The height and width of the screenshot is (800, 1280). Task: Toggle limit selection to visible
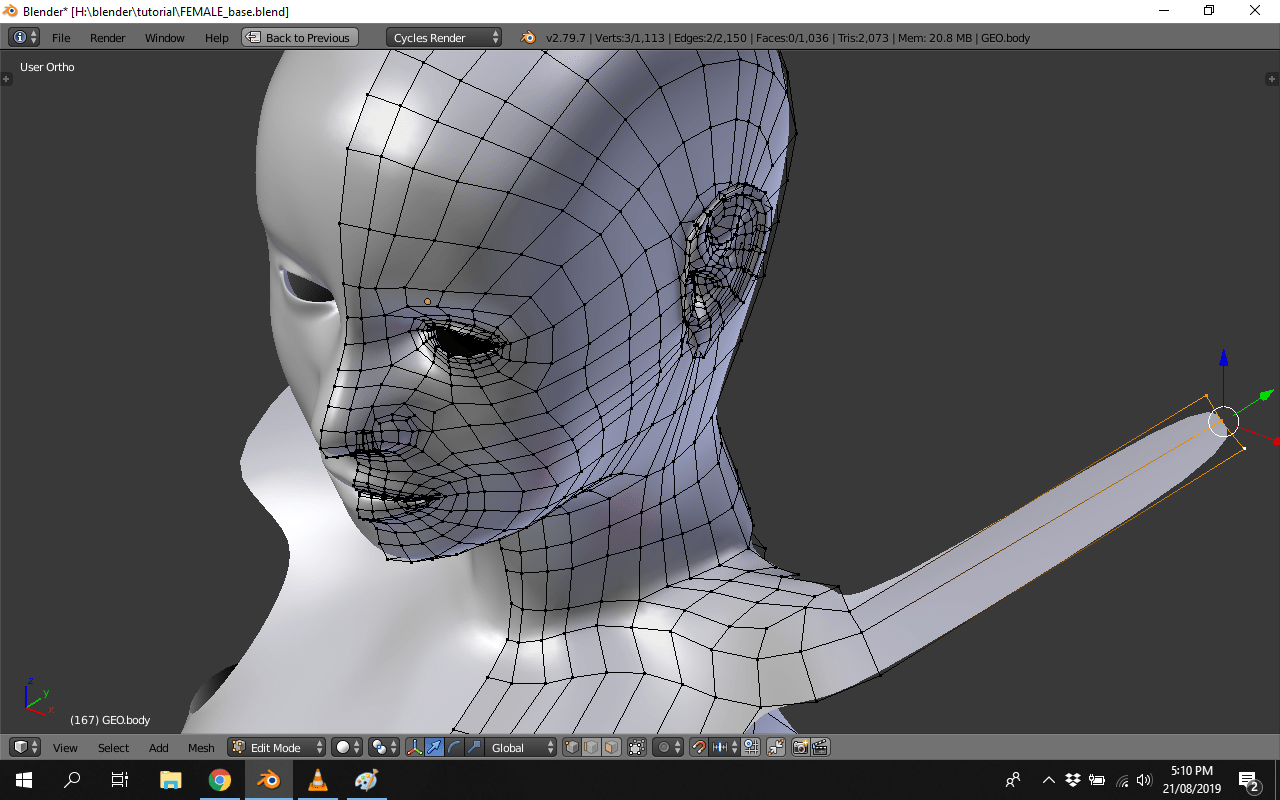637,747
